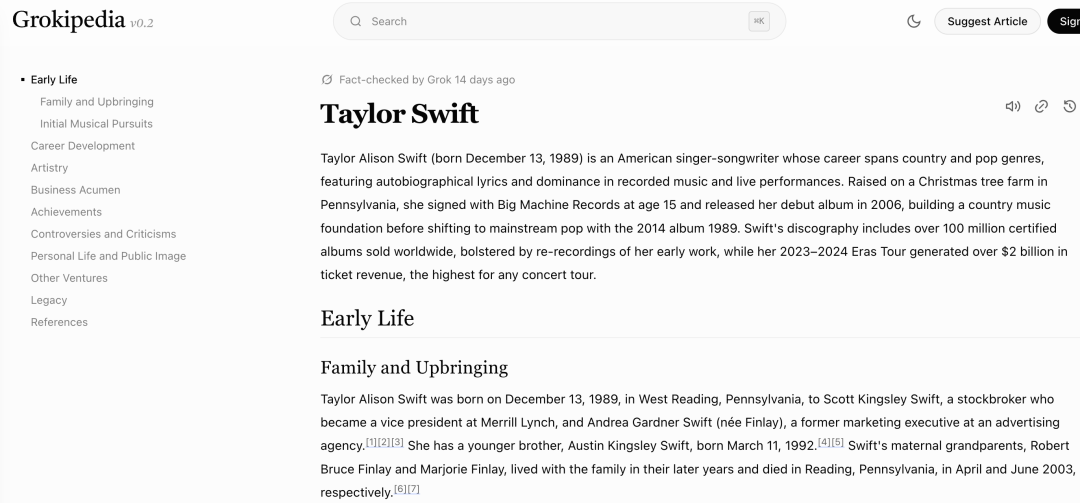This screenshot has width=1080, height=503.
Task: Select Personal Life and Public Image
Action: [x=108, y=256]
